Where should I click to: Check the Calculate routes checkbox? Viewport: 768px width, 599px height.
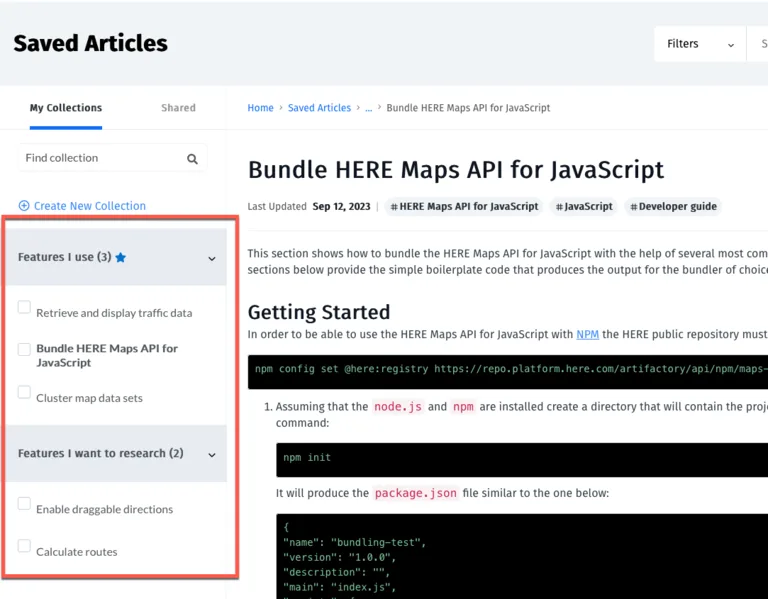[x=24, y=546]
